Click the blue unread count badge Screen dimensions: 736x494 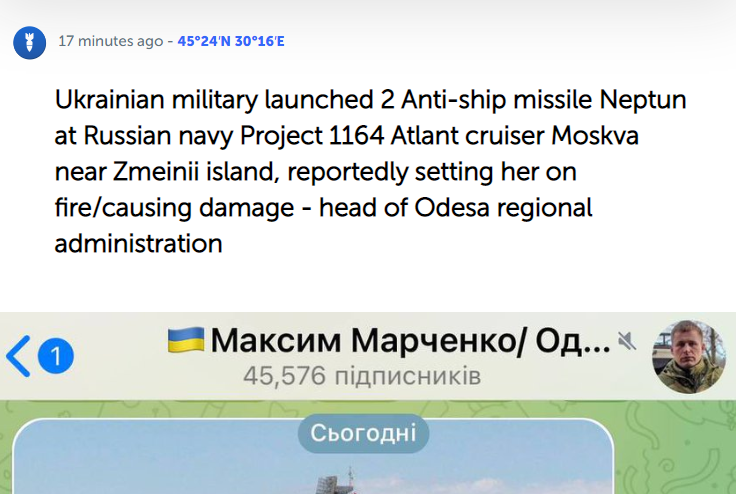point(56,355)
